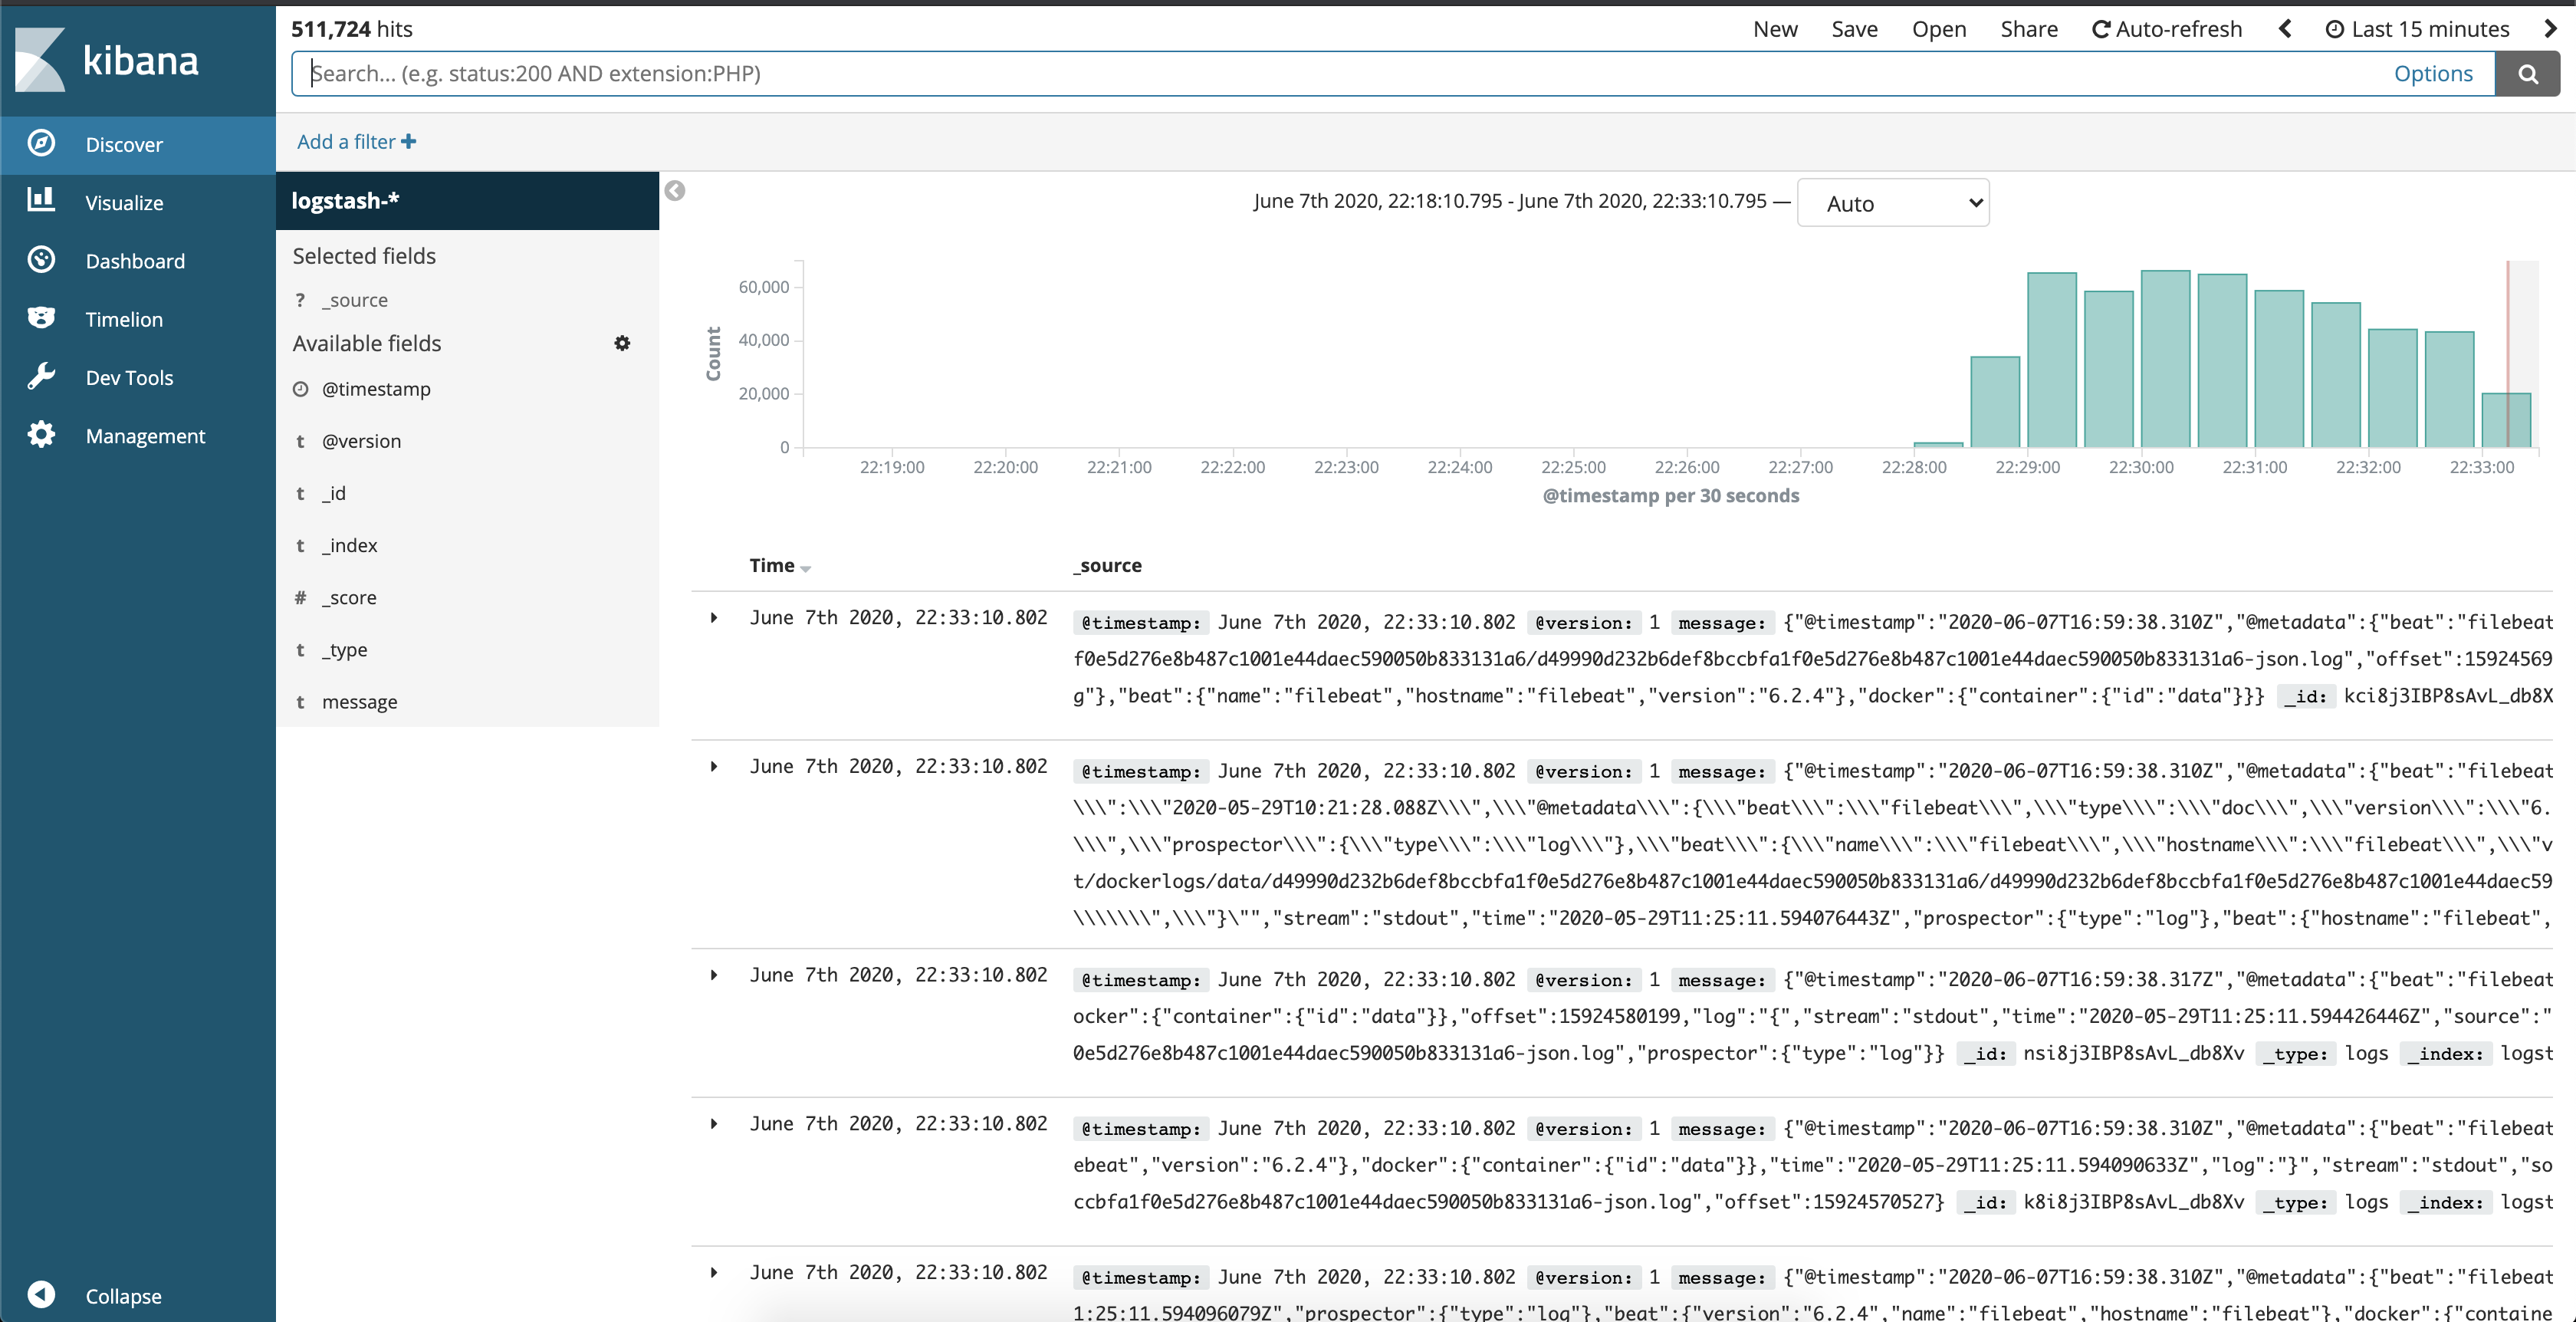The height and width of the screenshot is (1322, 2576).
Task: Click the magnifier search submit button
Action: pos(2526,74)
